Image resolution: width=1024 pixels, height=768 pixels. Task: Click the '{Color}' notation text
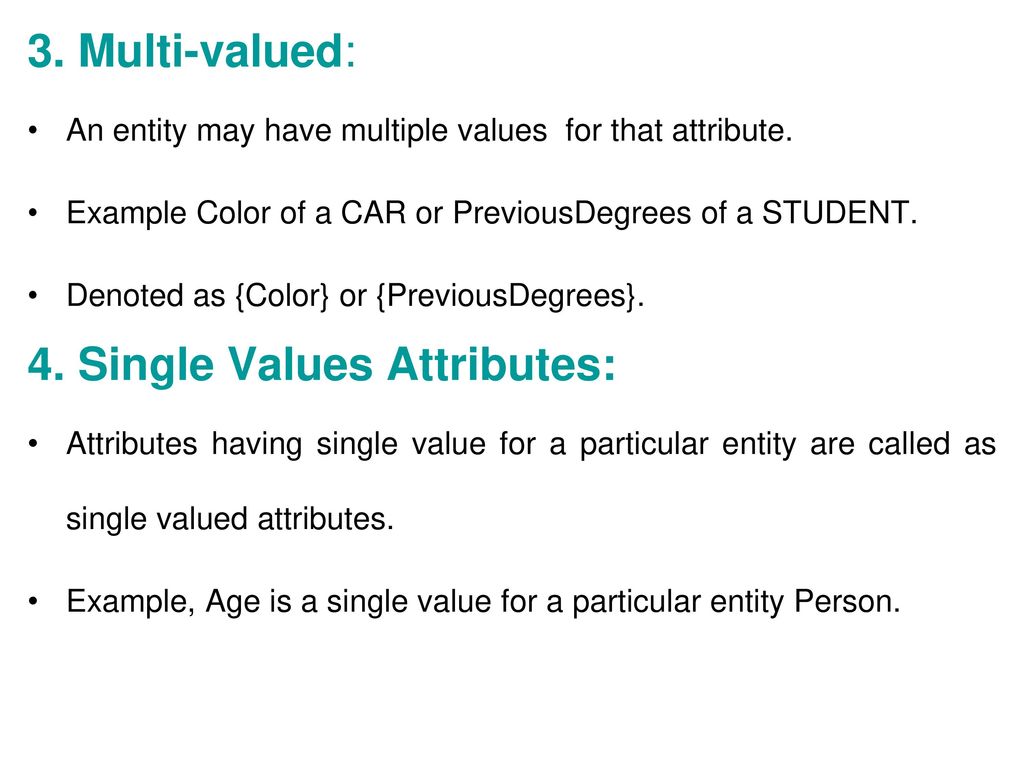click(x=281, y=296)
